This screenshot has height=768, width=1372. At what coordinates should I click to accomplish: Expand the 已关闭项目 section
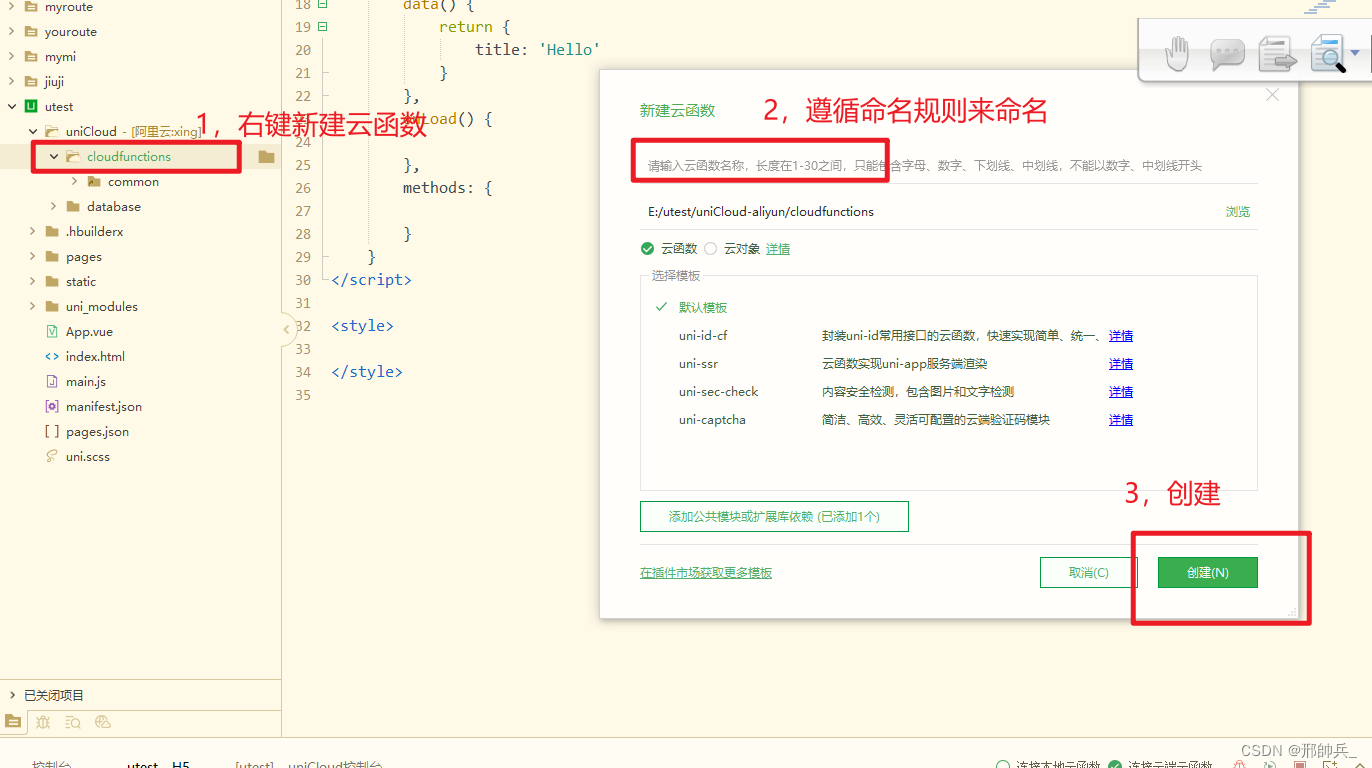12,695
